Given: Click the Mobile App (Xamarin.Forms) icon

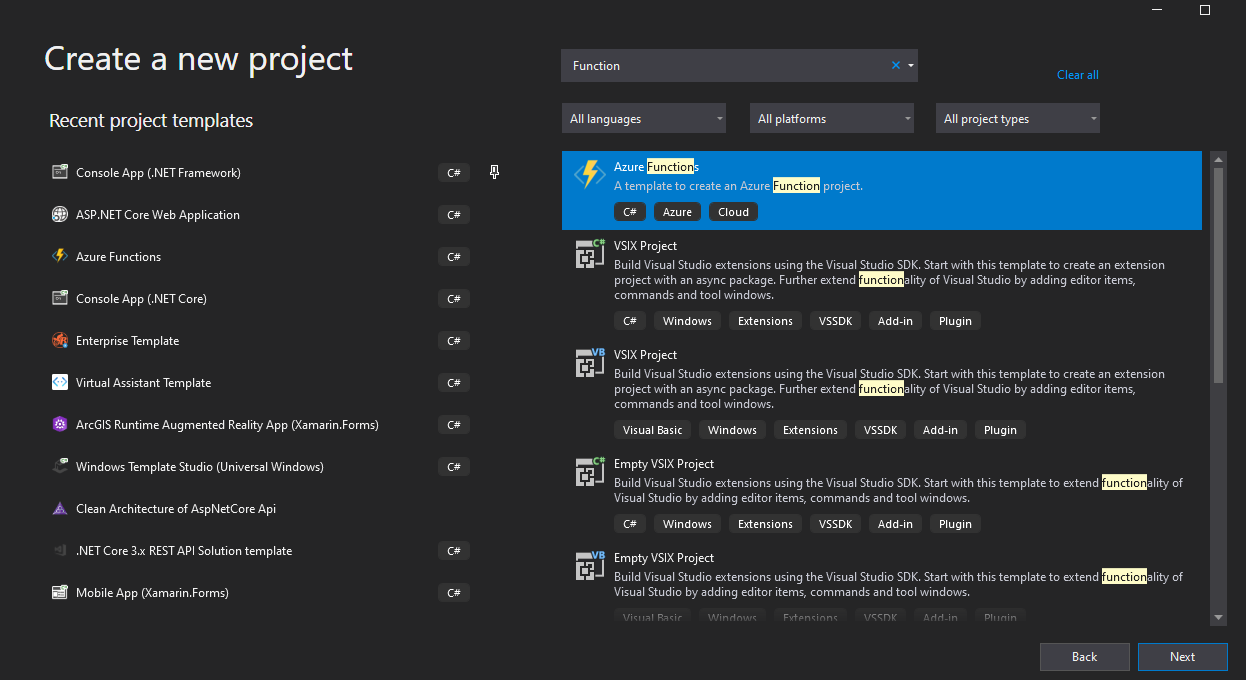Looking at the screenshot, I should 60,592.
